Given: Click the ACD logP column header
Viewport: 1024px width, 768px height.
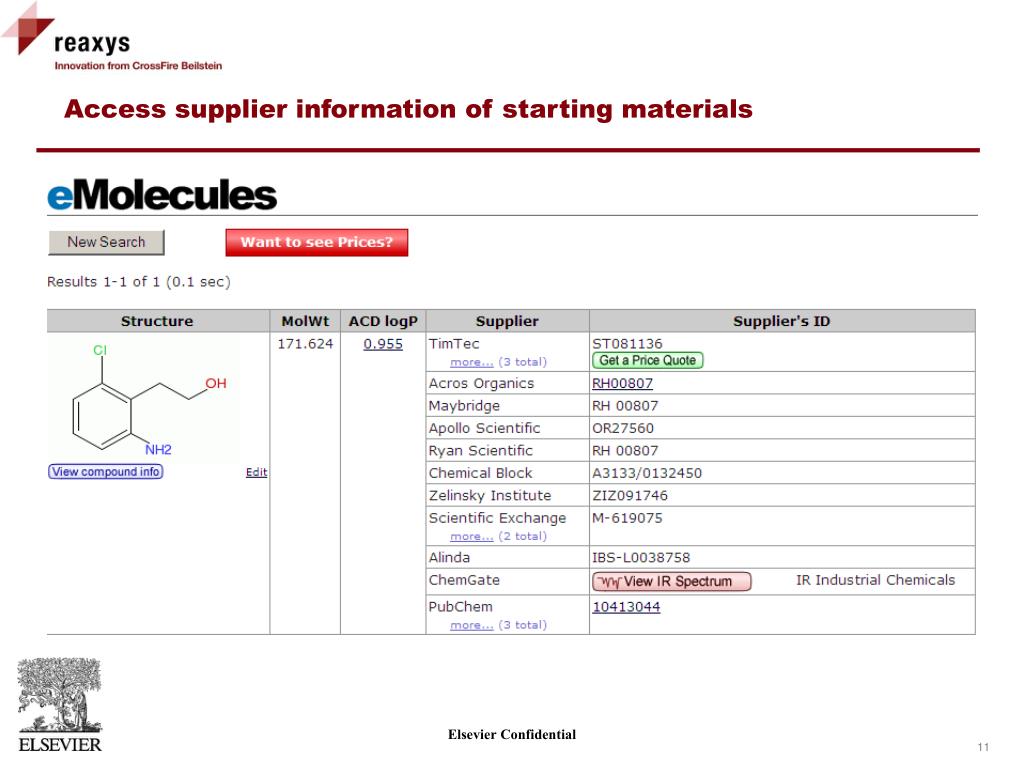Looking at the screenshot, I should (383, 321).
